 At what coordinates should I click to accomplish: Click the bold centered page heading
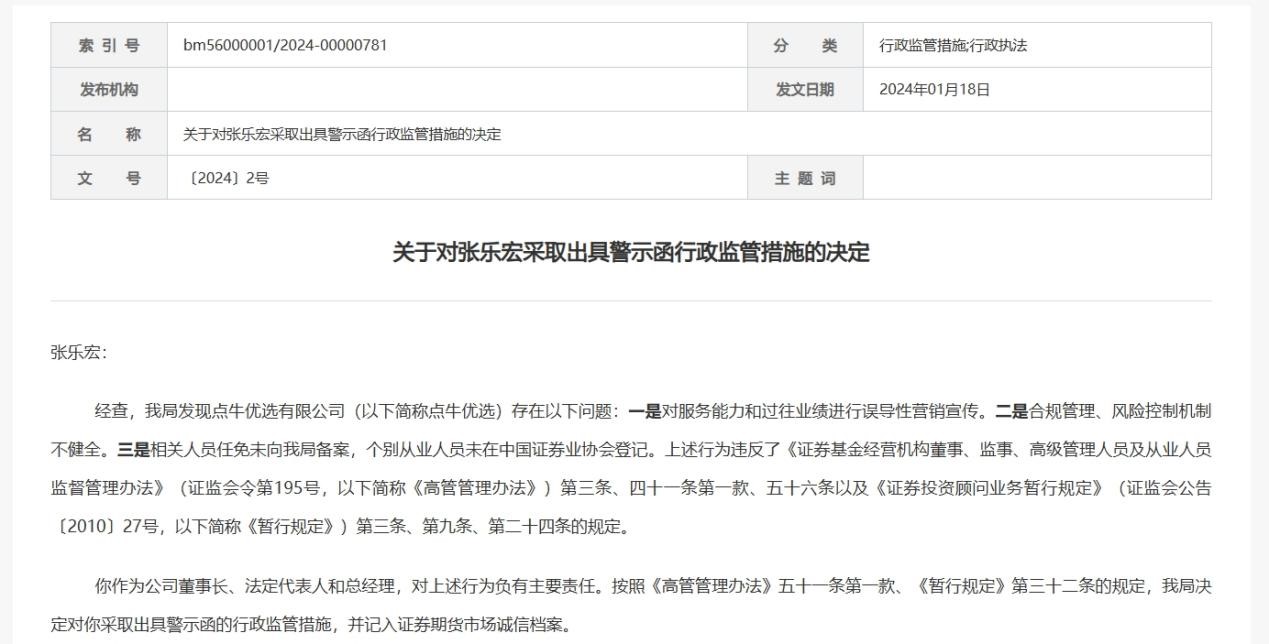[x=631, y=253]
